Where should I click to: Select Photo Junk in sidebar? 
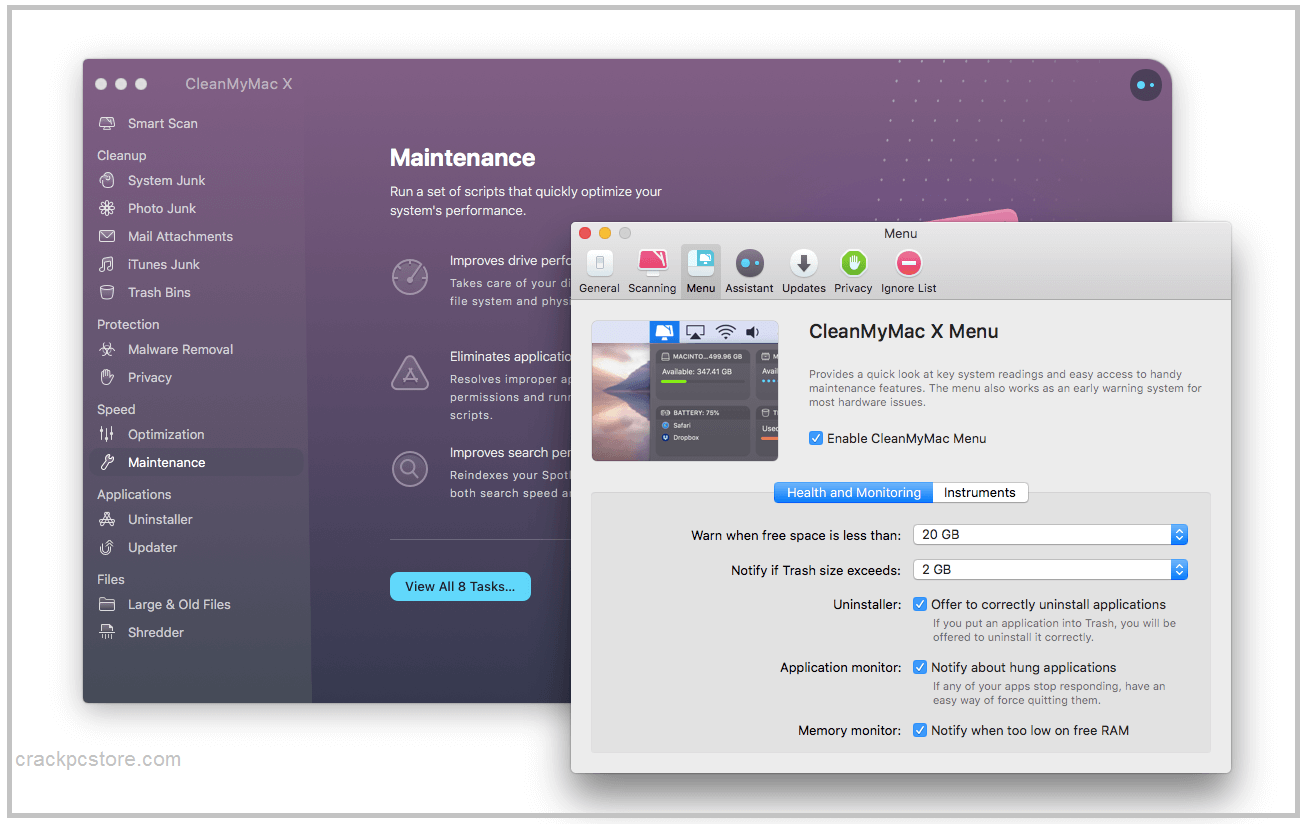pos(147,208)
